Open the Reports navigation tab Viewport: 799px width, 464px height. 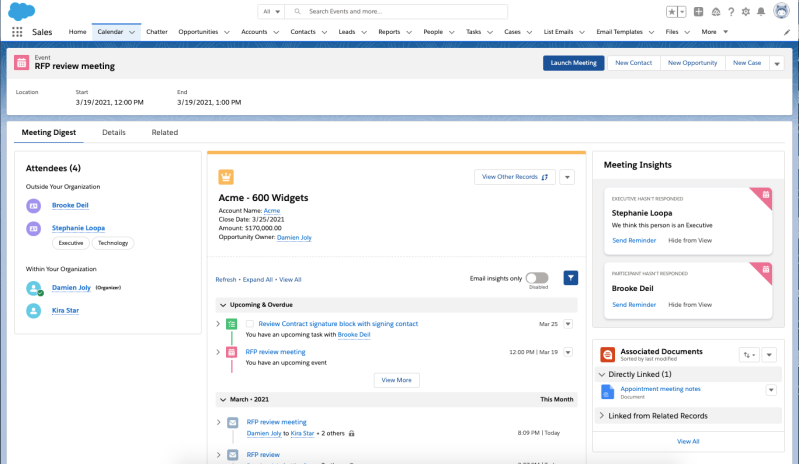point(389,32)
